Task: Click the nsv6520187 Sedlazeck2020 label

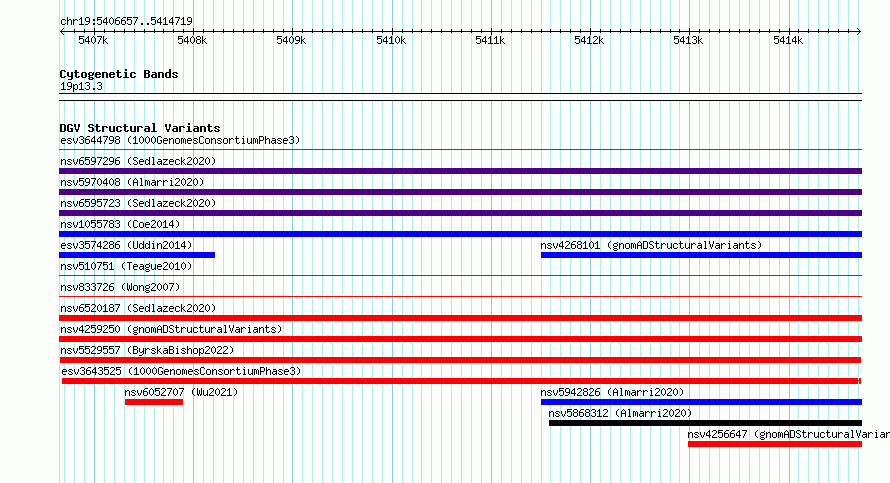Action: (x=138, y=308)
